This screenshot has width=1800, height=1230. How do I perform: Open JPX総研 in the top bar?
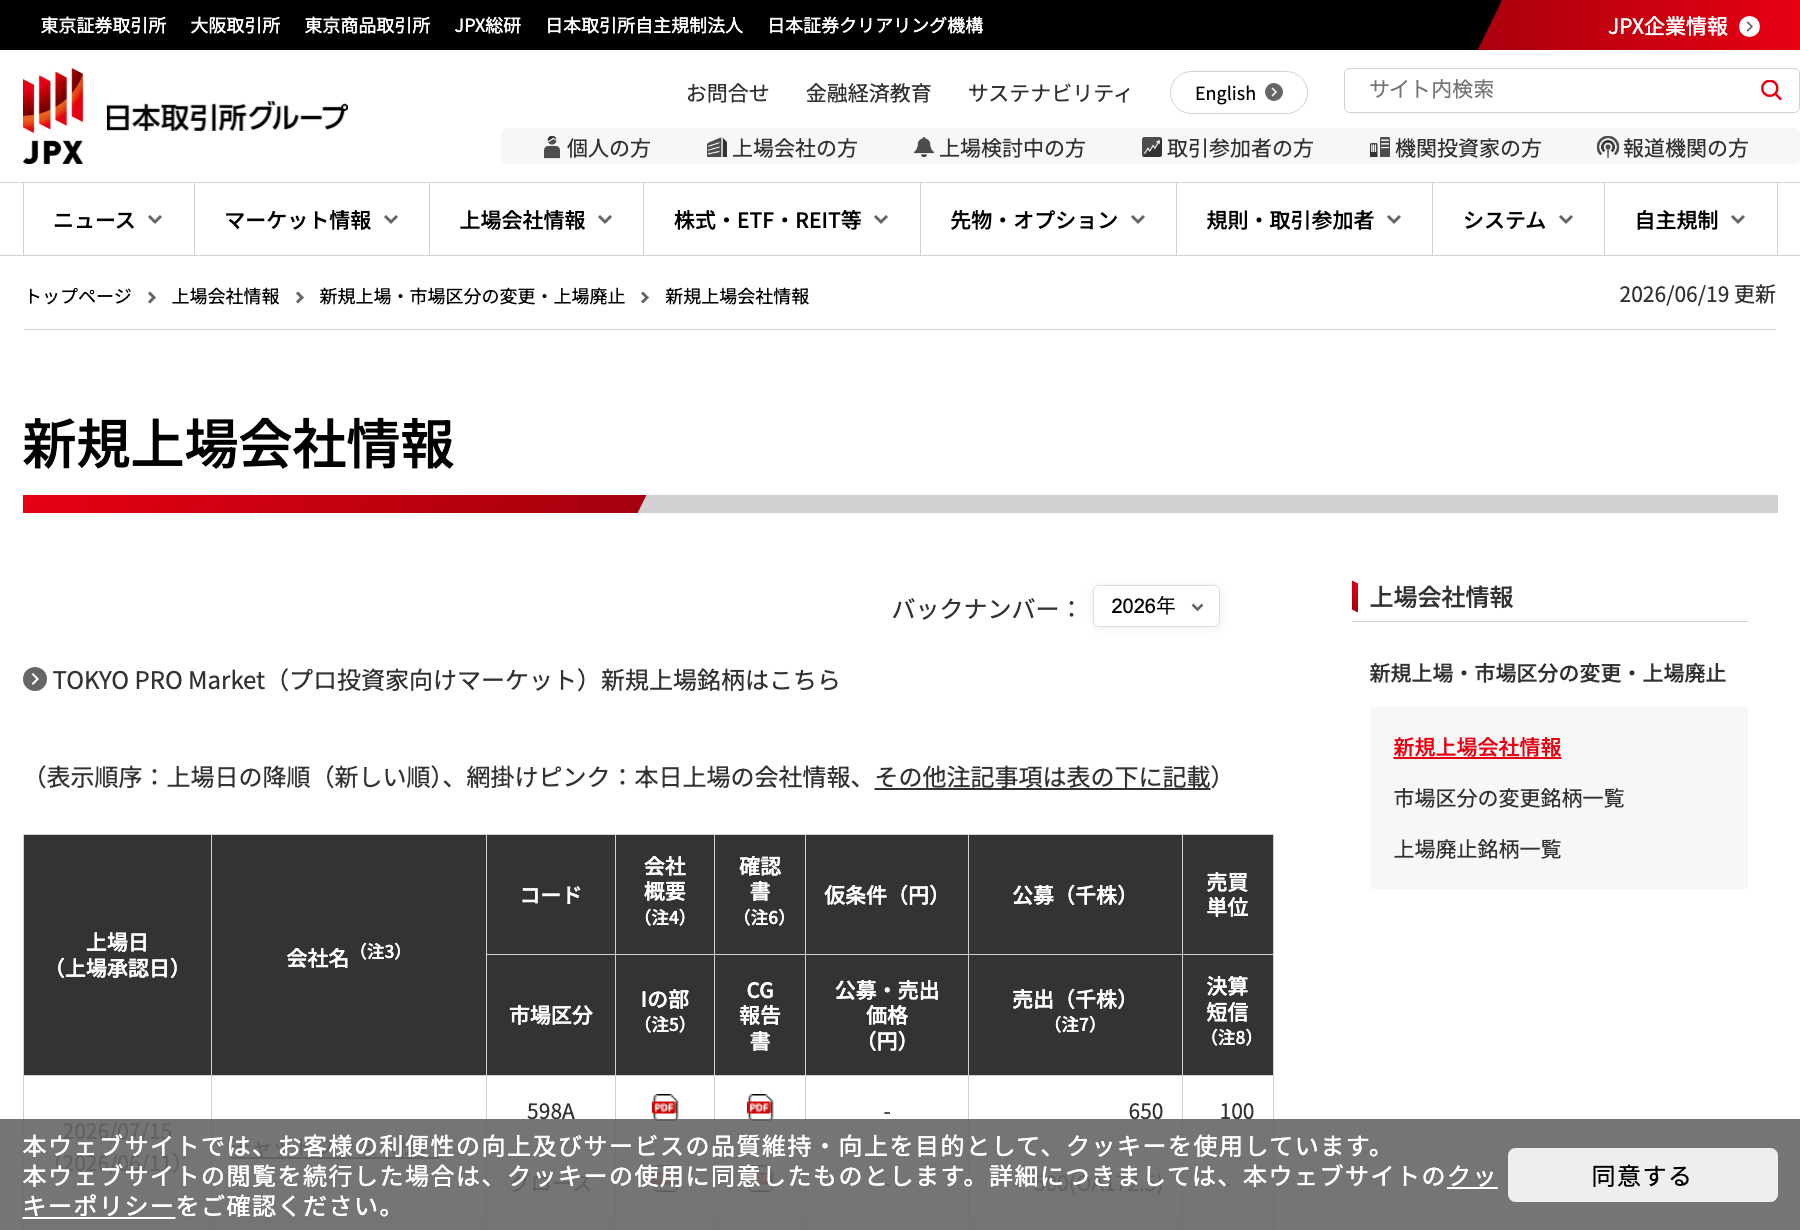coord(488,25)
